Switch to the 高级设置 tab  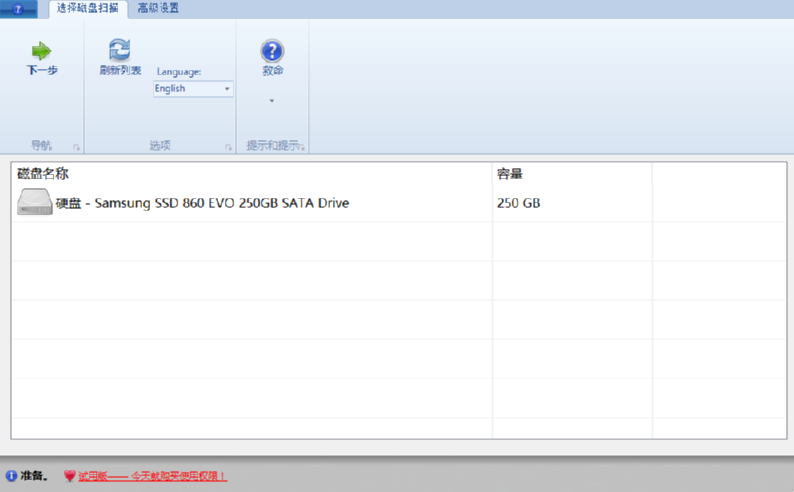[158, 9]
